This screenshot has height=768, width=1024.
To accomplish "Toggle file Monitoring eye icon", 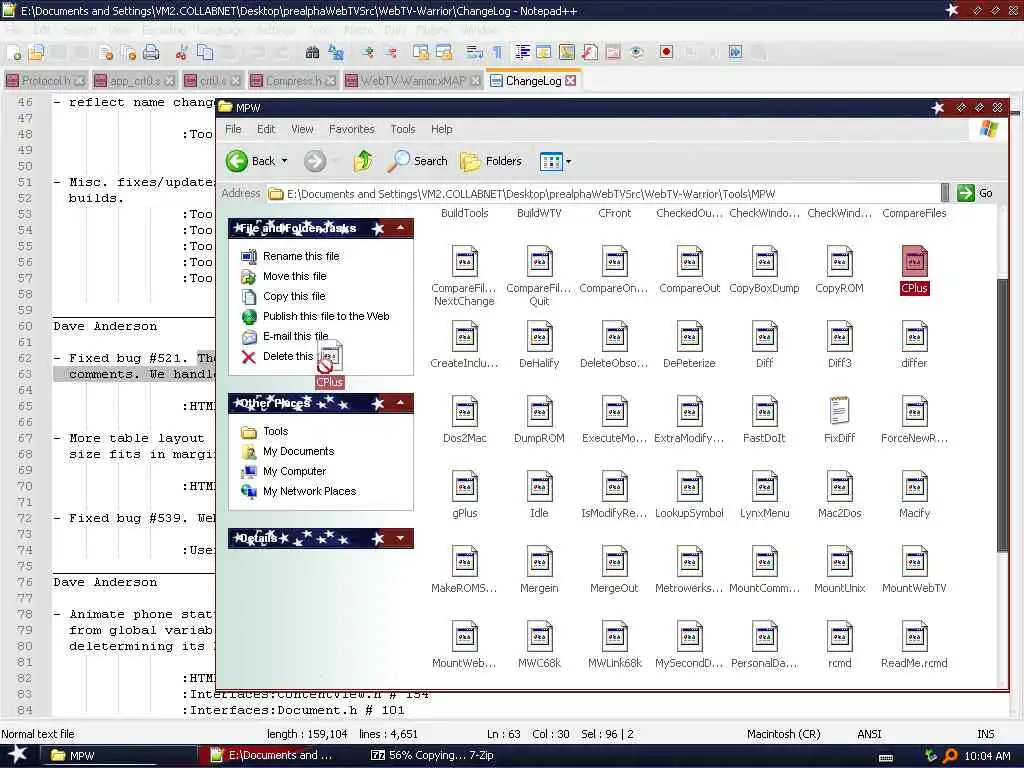I will [x=636, y=52].
